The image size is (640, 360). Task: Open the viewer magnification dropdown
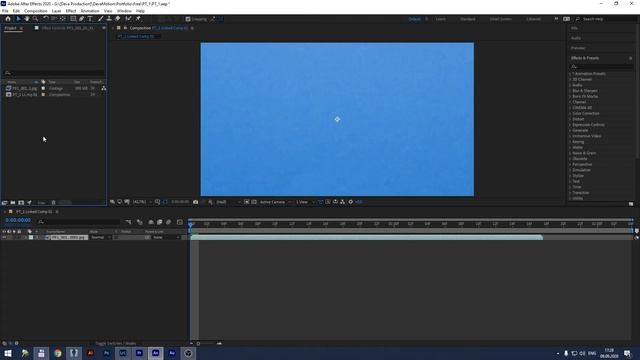point(142,202)
